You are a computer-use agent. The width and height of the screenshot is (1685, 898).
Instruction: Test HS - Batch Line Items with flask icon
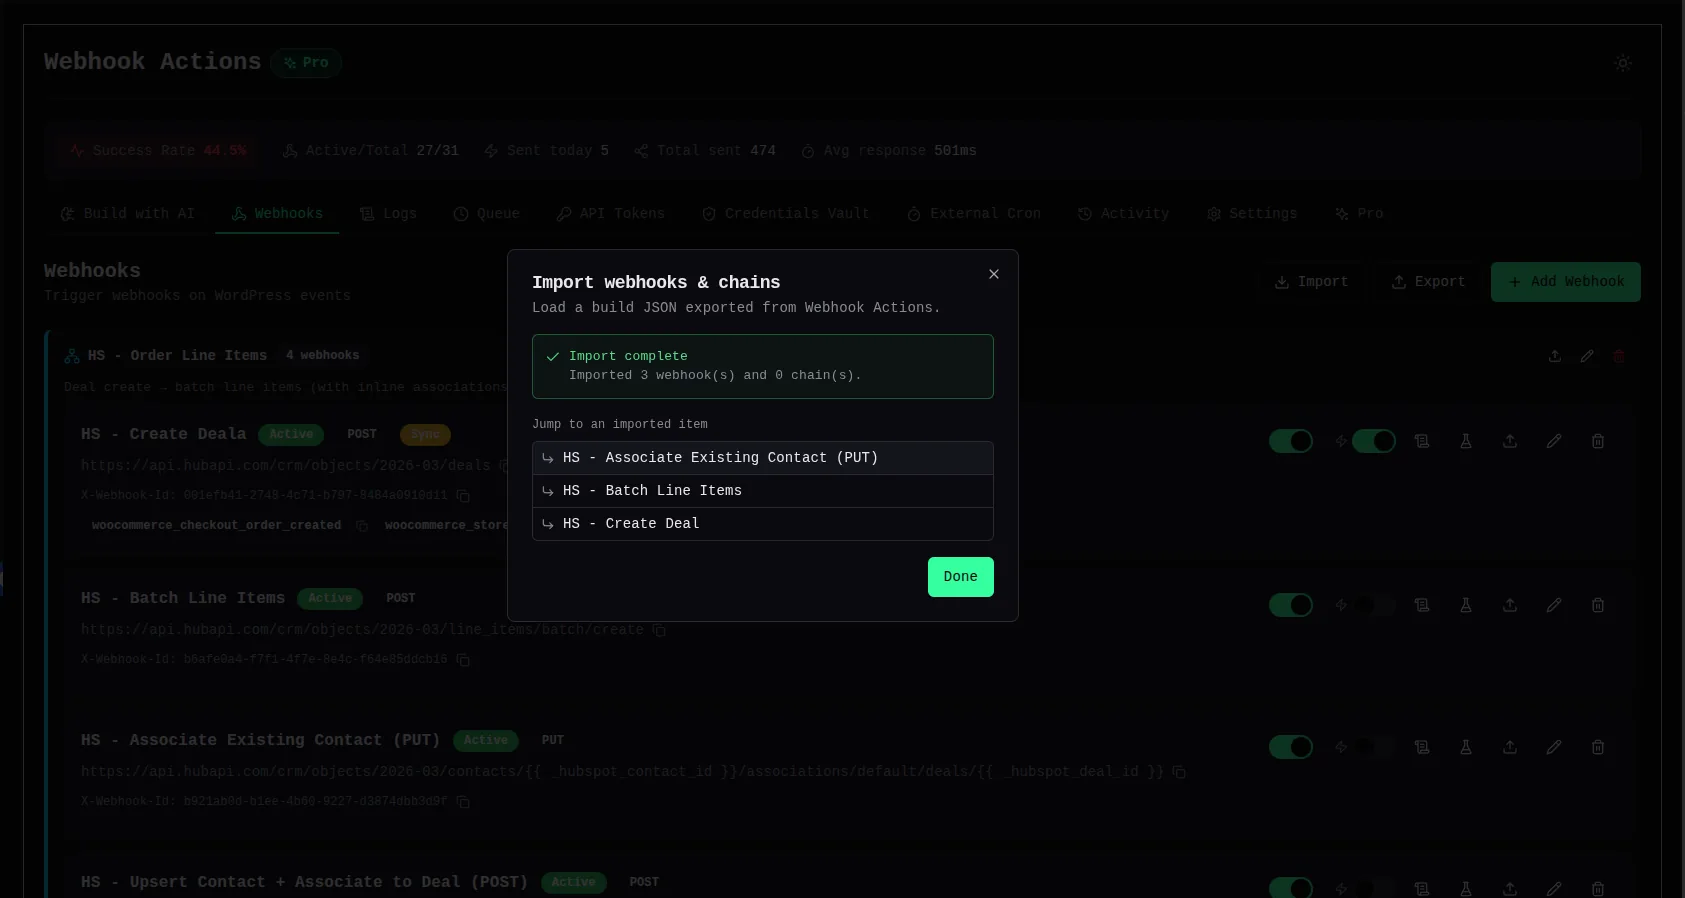1466,605
